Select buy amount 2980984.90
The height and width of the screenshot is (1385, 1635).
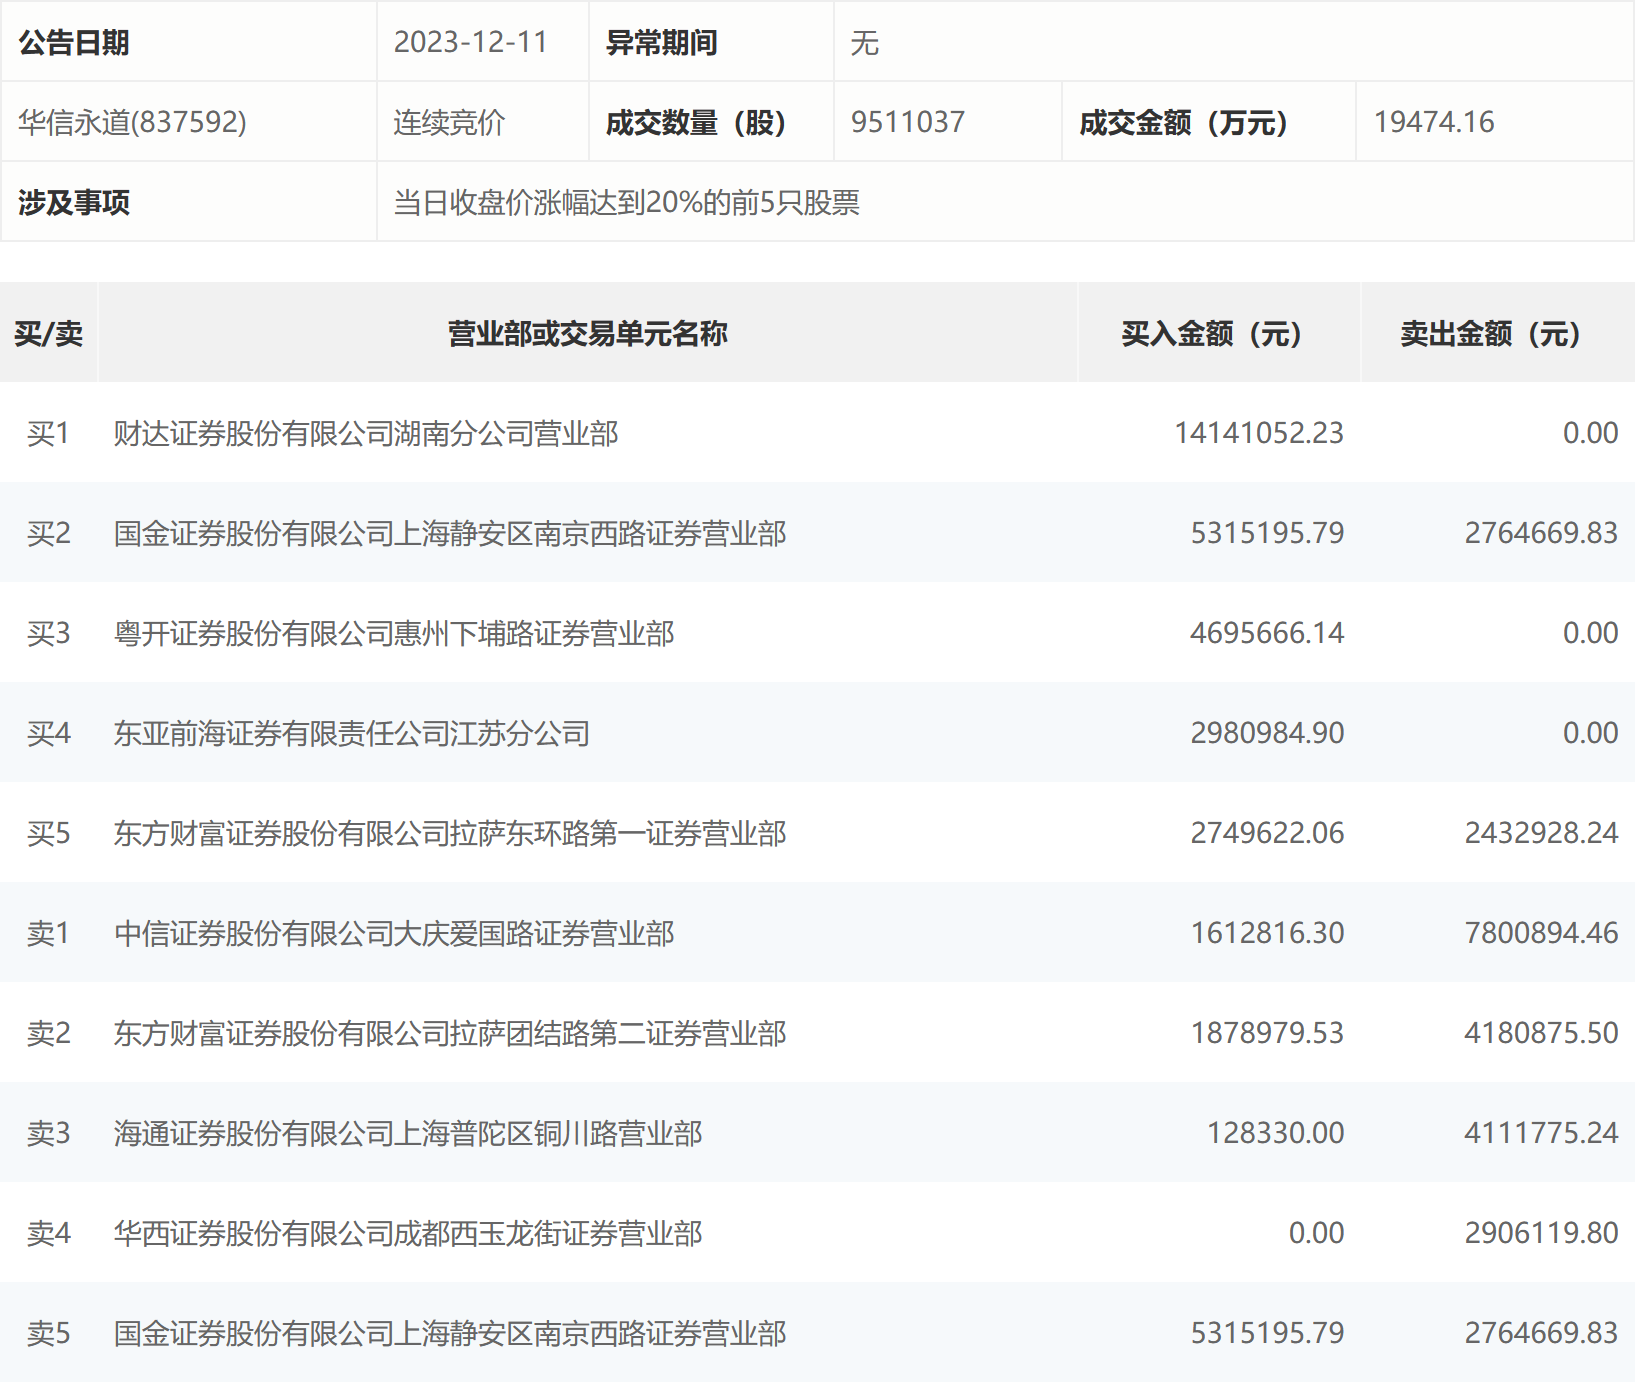pos(1267,733)
